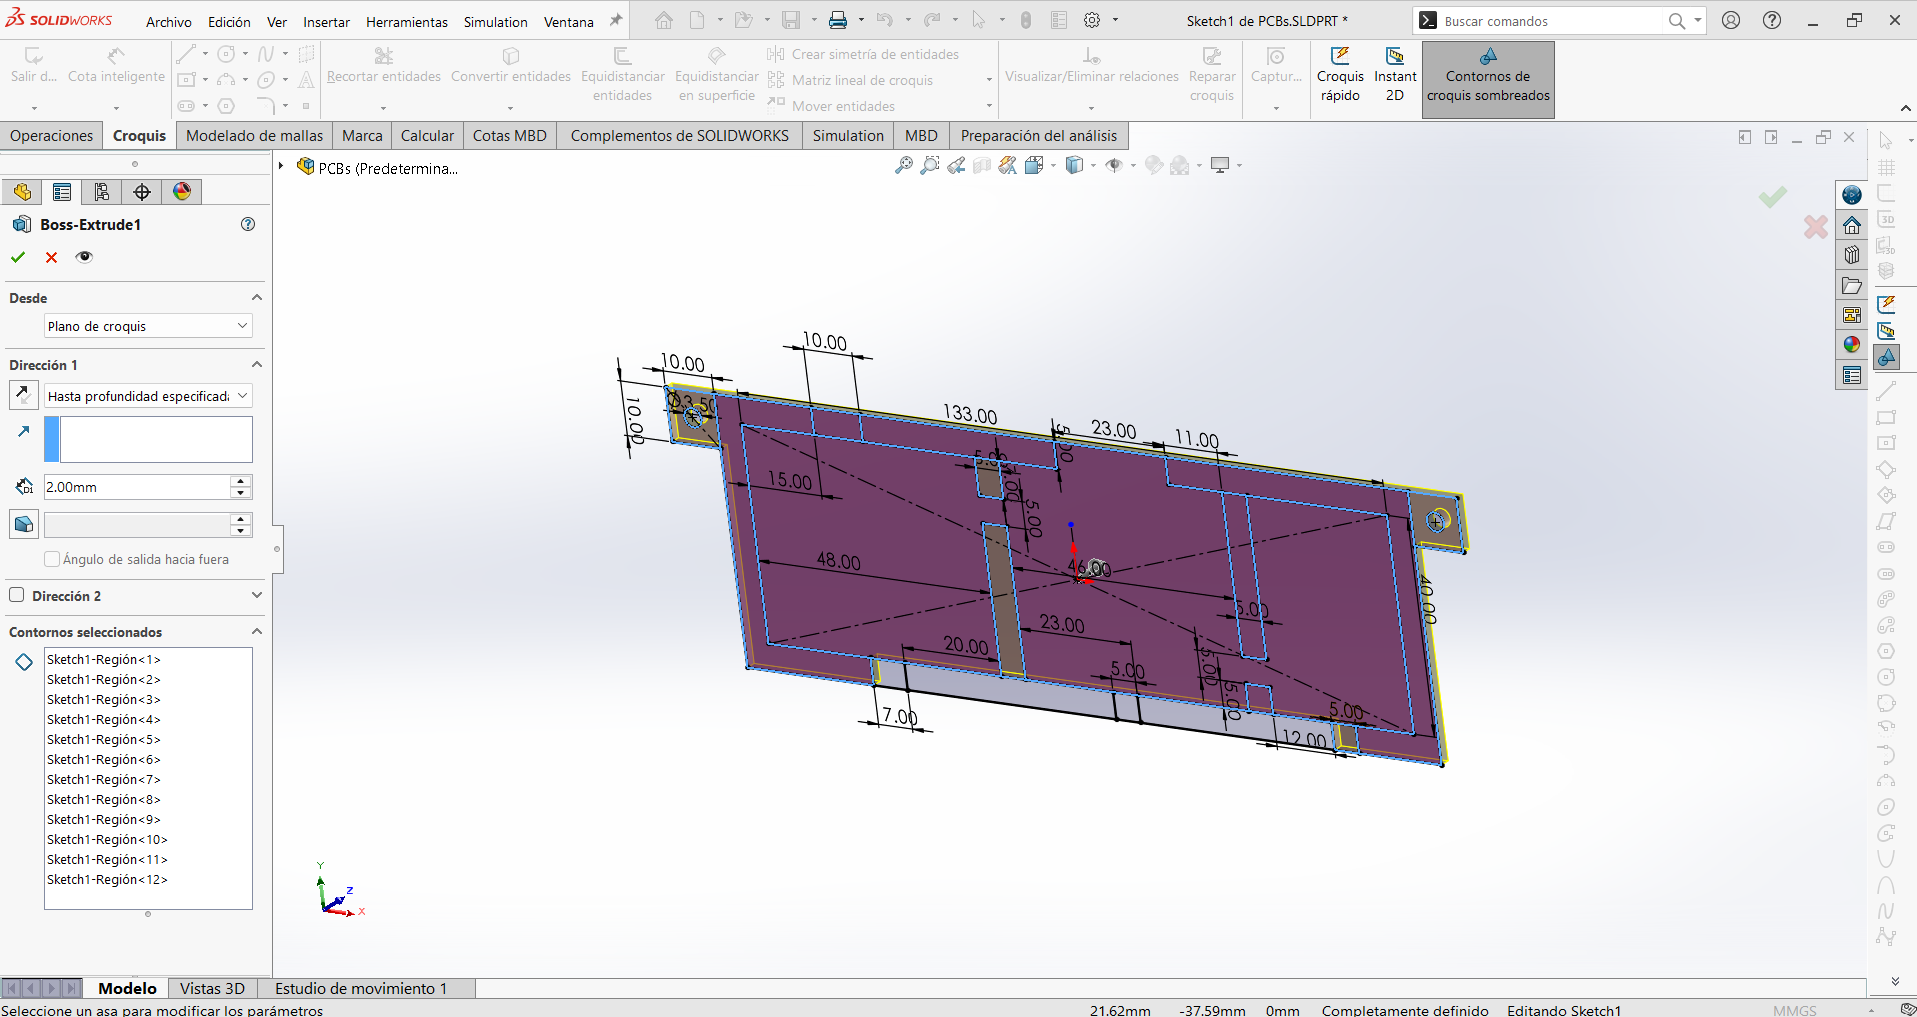Toggle detailed preview eye icon

point(85,257)
